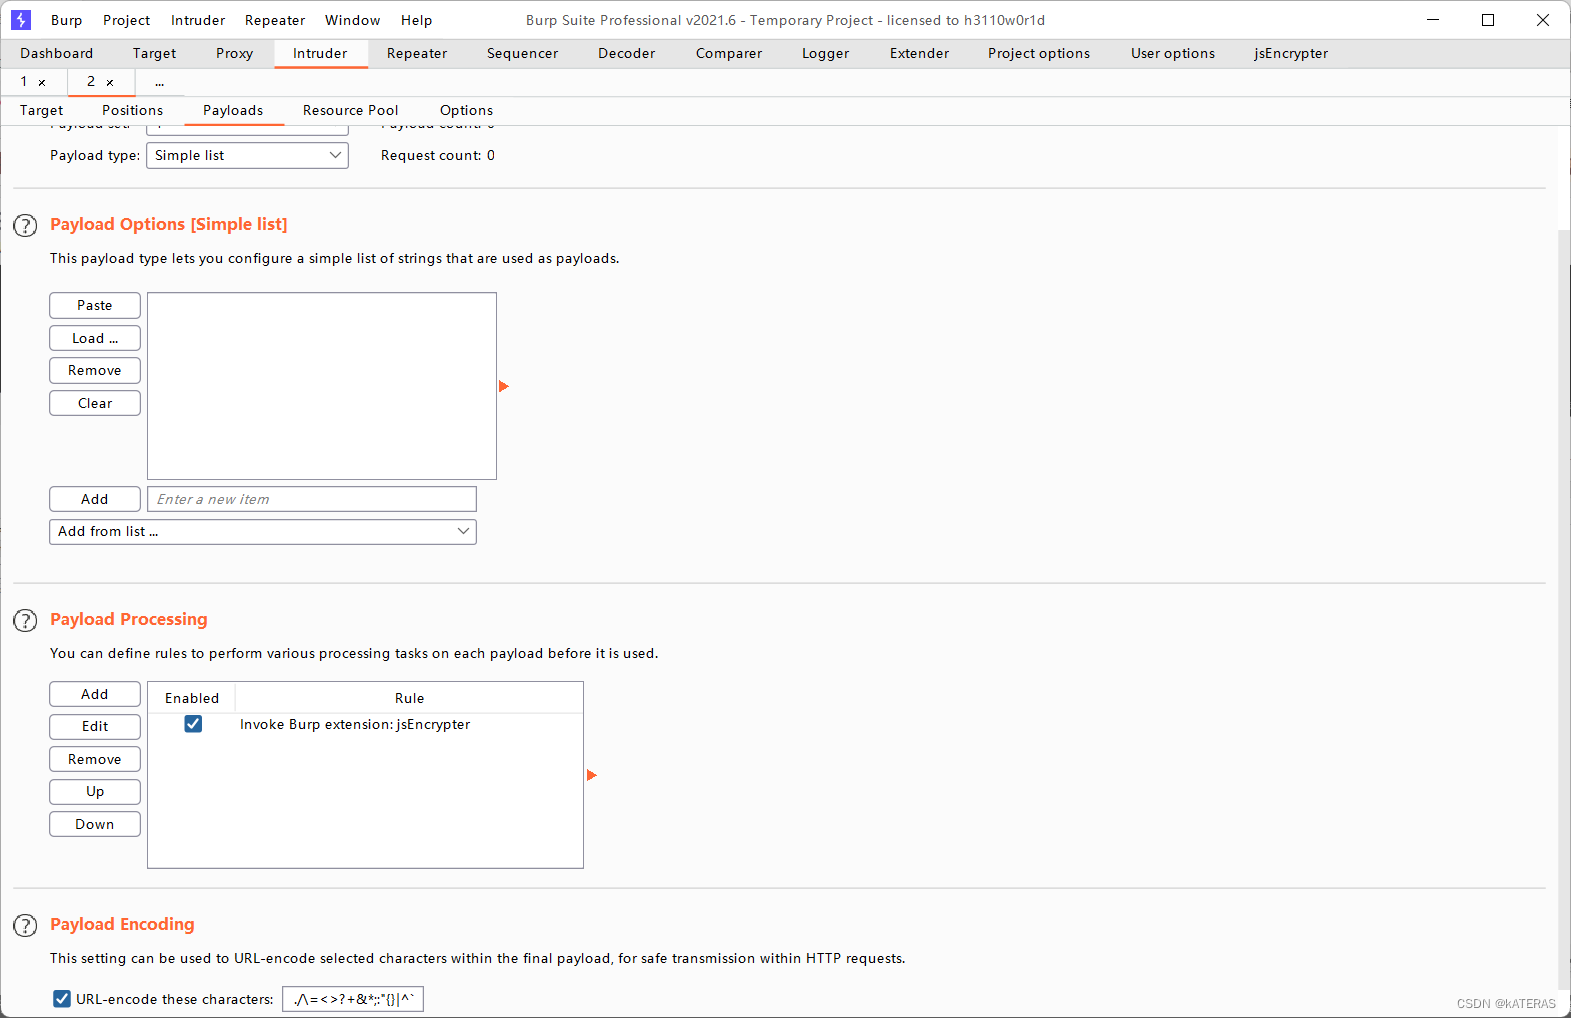Expand the Add from list dropdown
Image resolution: width=1571 pixels, height=1018 pixels.
(263, 532)
